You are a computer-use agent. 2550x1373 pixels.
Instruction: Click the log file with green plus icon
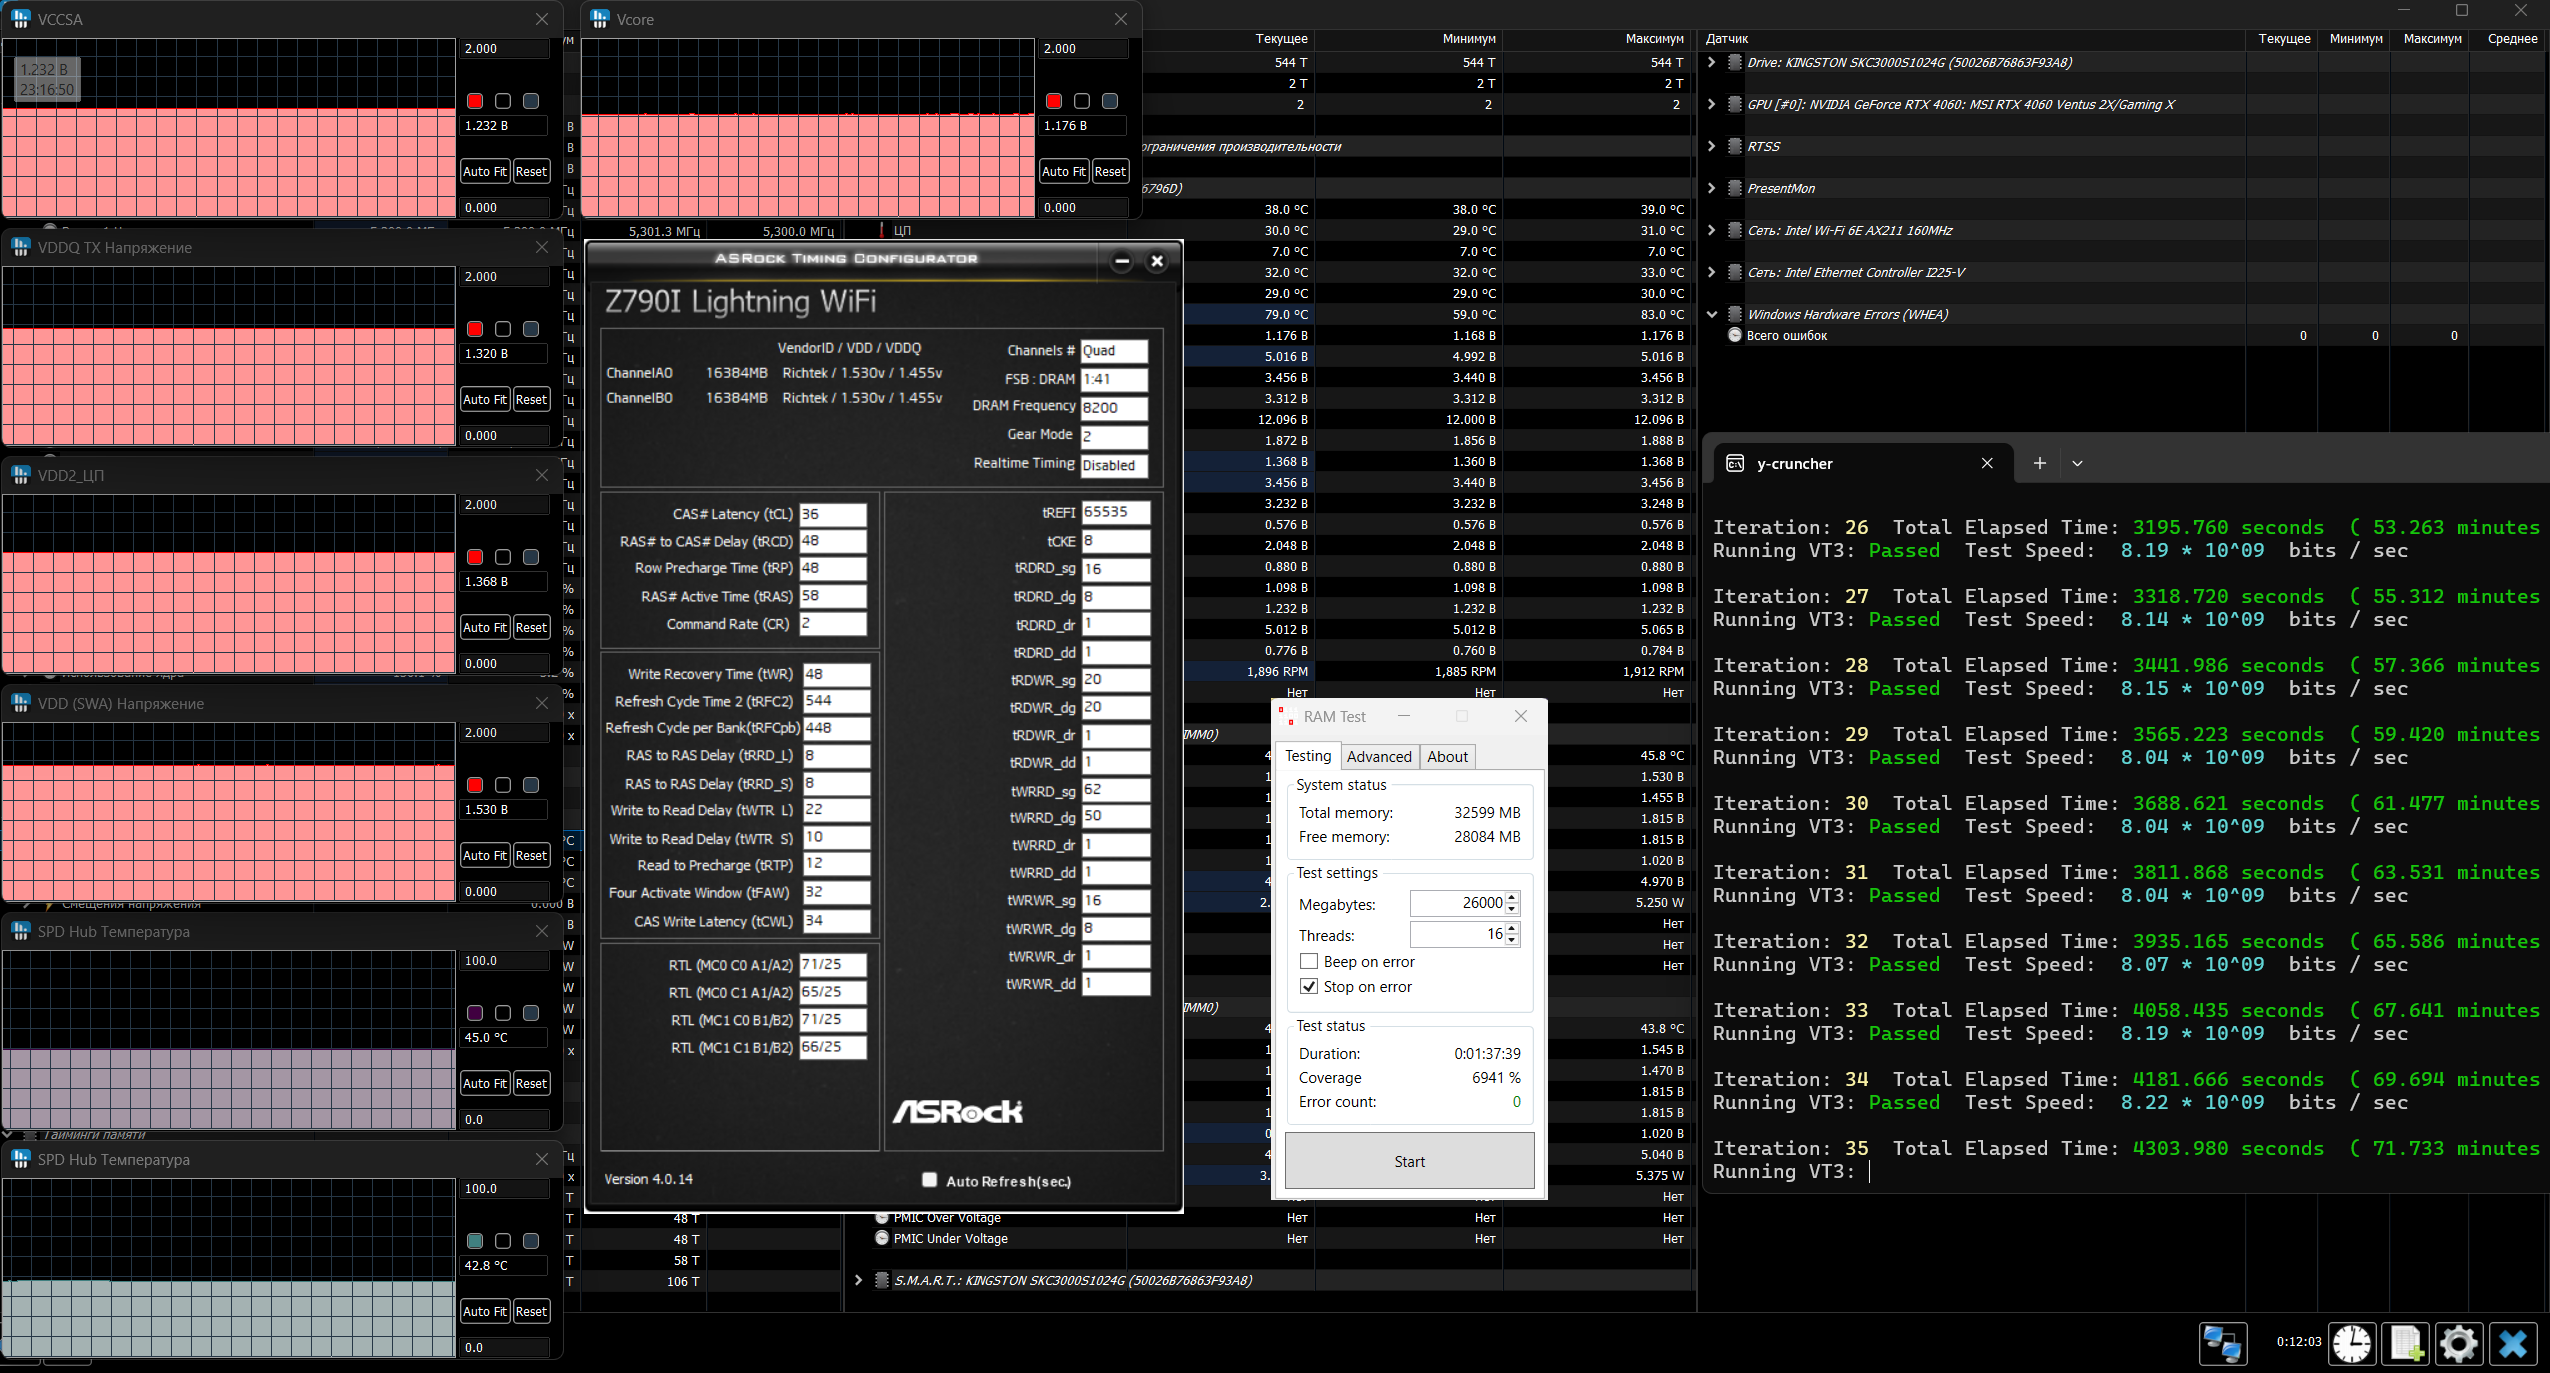click(2406, 1343)
